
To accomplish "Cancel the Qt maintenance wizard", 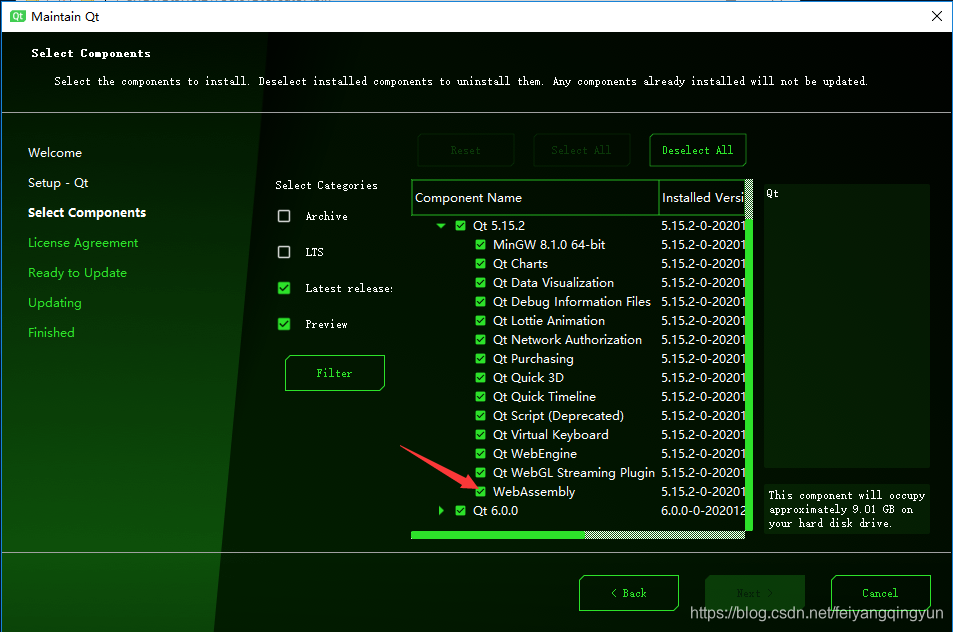I will 880,593.
